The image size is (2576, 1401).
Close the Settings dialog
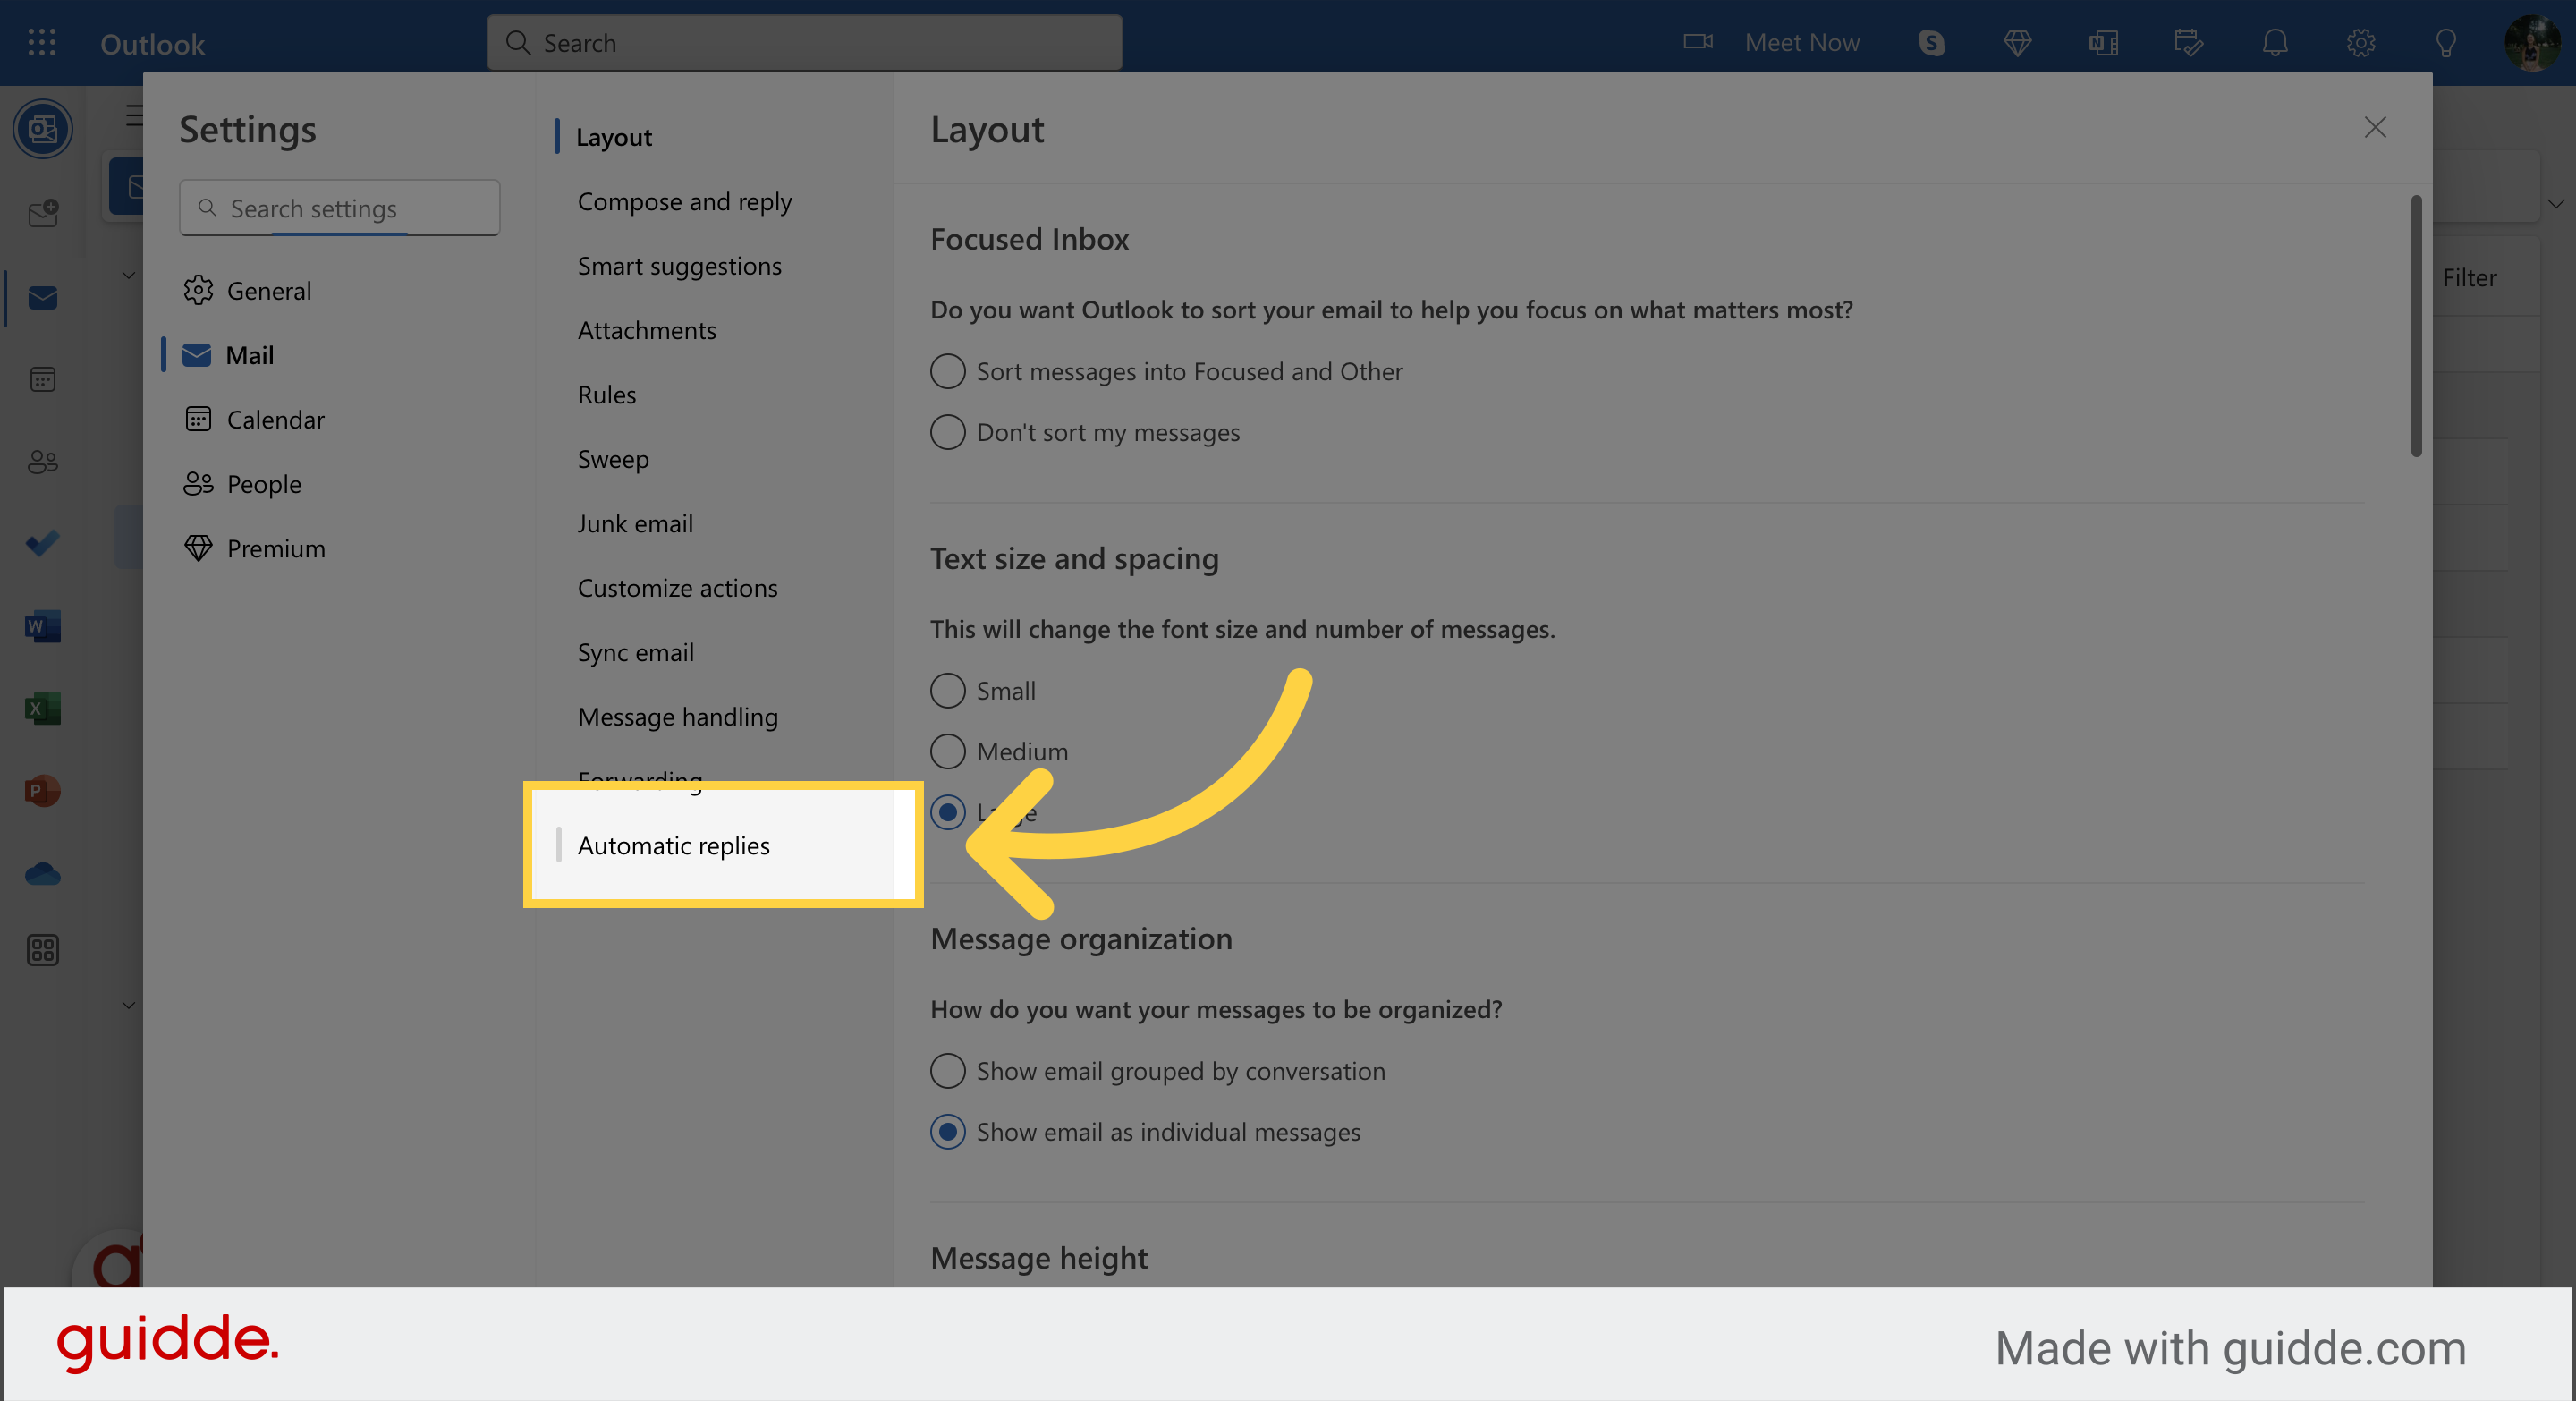pos(2375,127)
